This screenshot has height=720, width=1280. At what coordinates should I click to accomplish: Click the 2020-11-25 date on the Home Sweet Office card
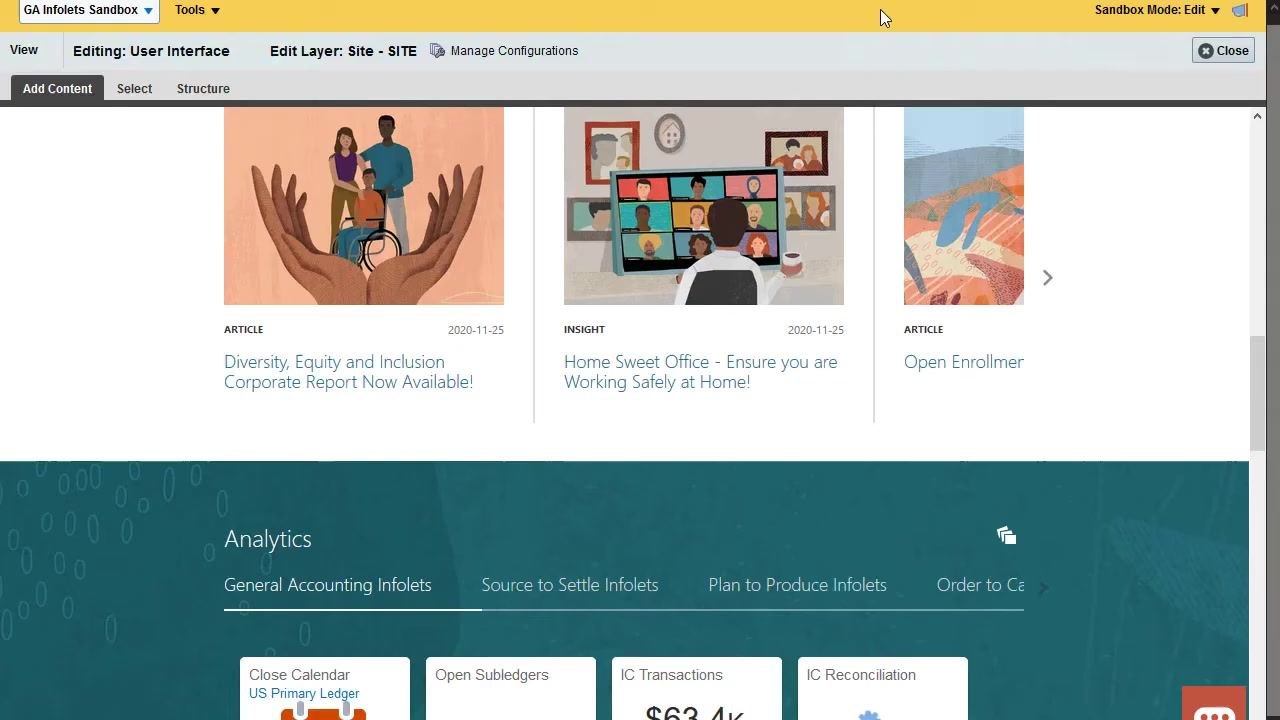pos(816,330)
